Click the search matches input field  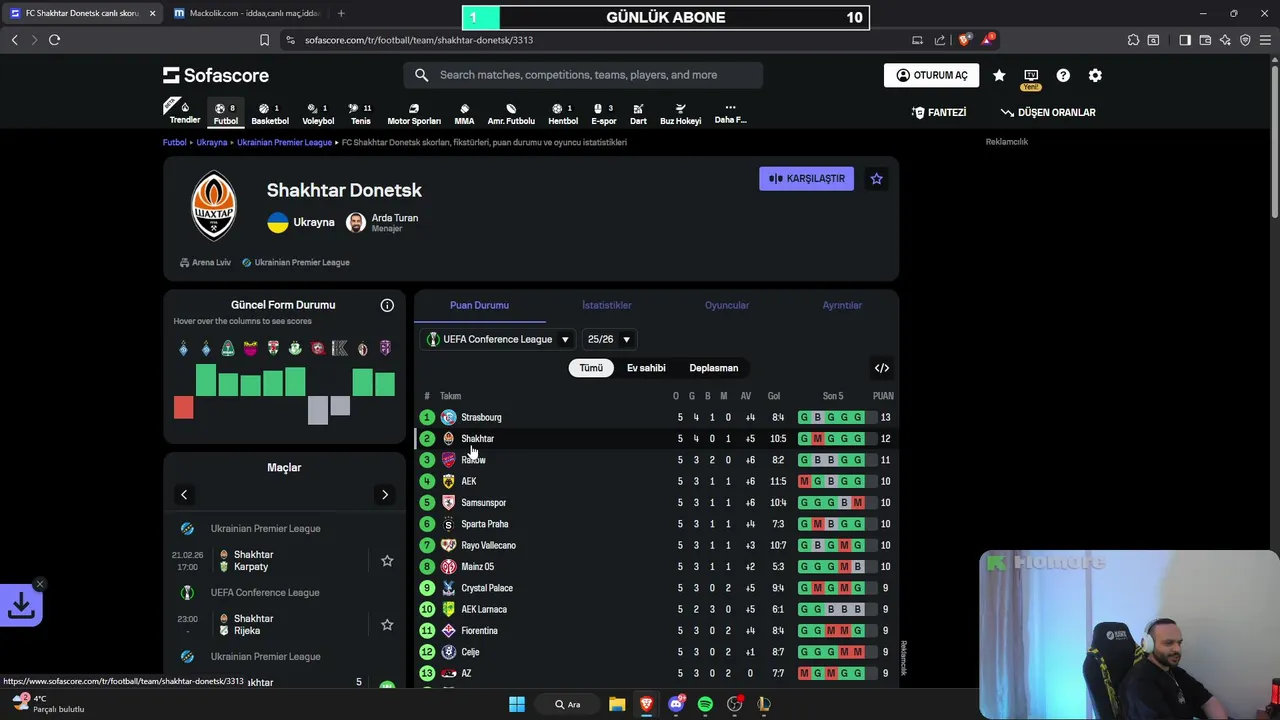(x=583, y=75)
